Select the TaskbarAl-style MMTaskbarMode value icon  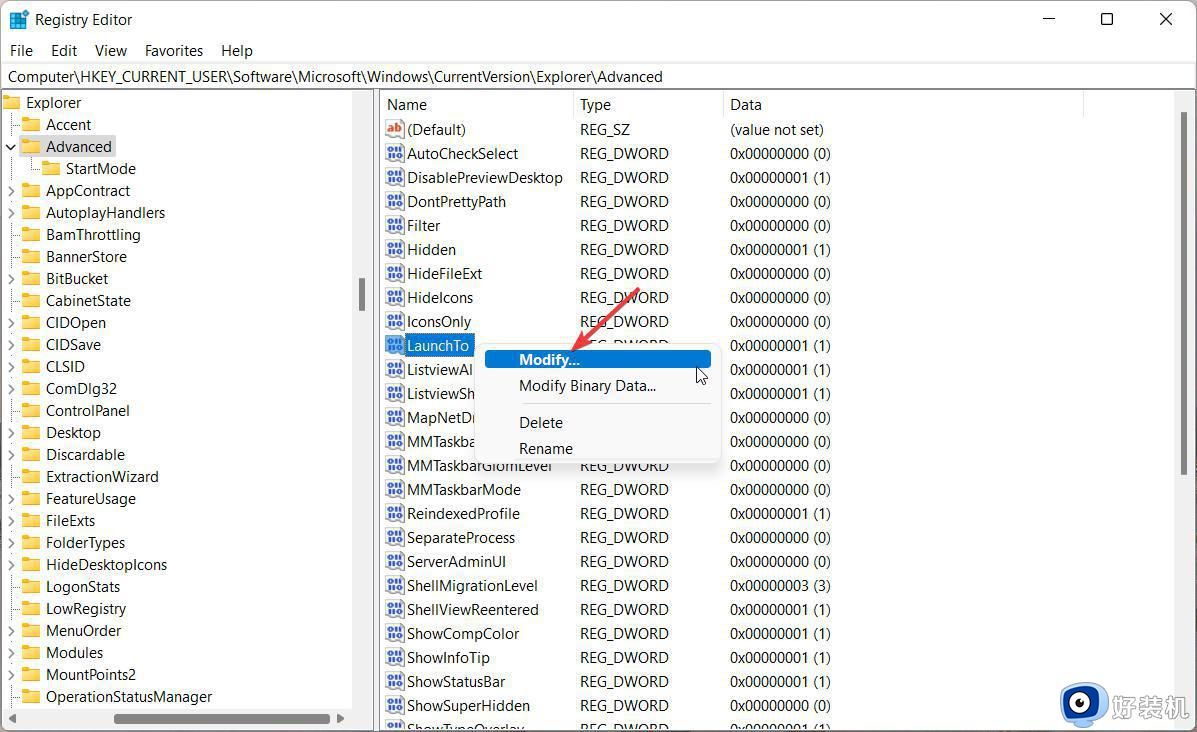pyautogui.click(x=395, y=489)
